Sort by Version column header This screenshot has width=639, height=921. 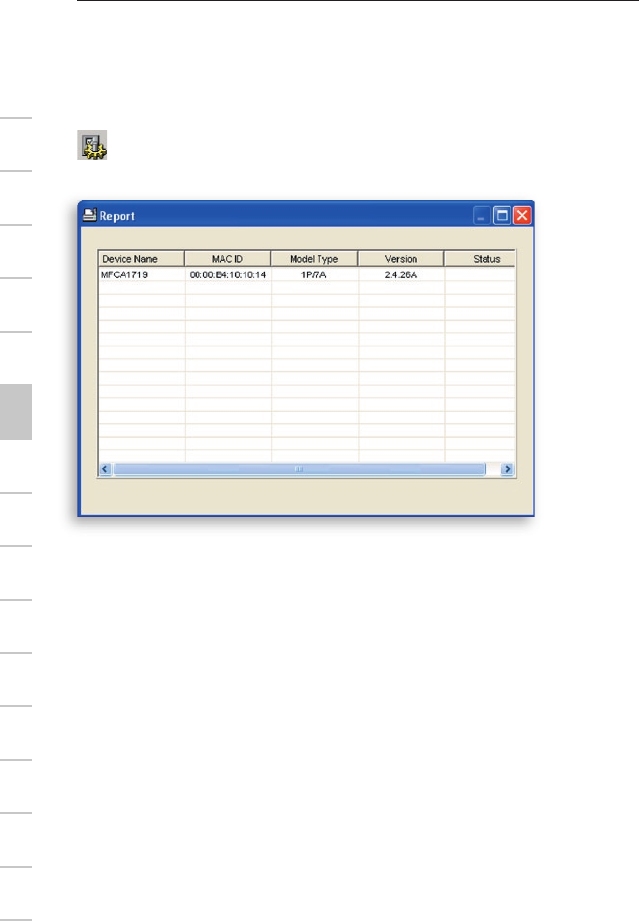[x=401, y=258]
